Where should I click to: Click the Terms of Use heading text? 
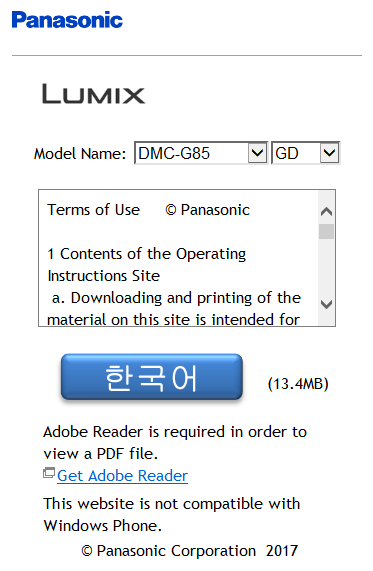click(x=94, y=210)
